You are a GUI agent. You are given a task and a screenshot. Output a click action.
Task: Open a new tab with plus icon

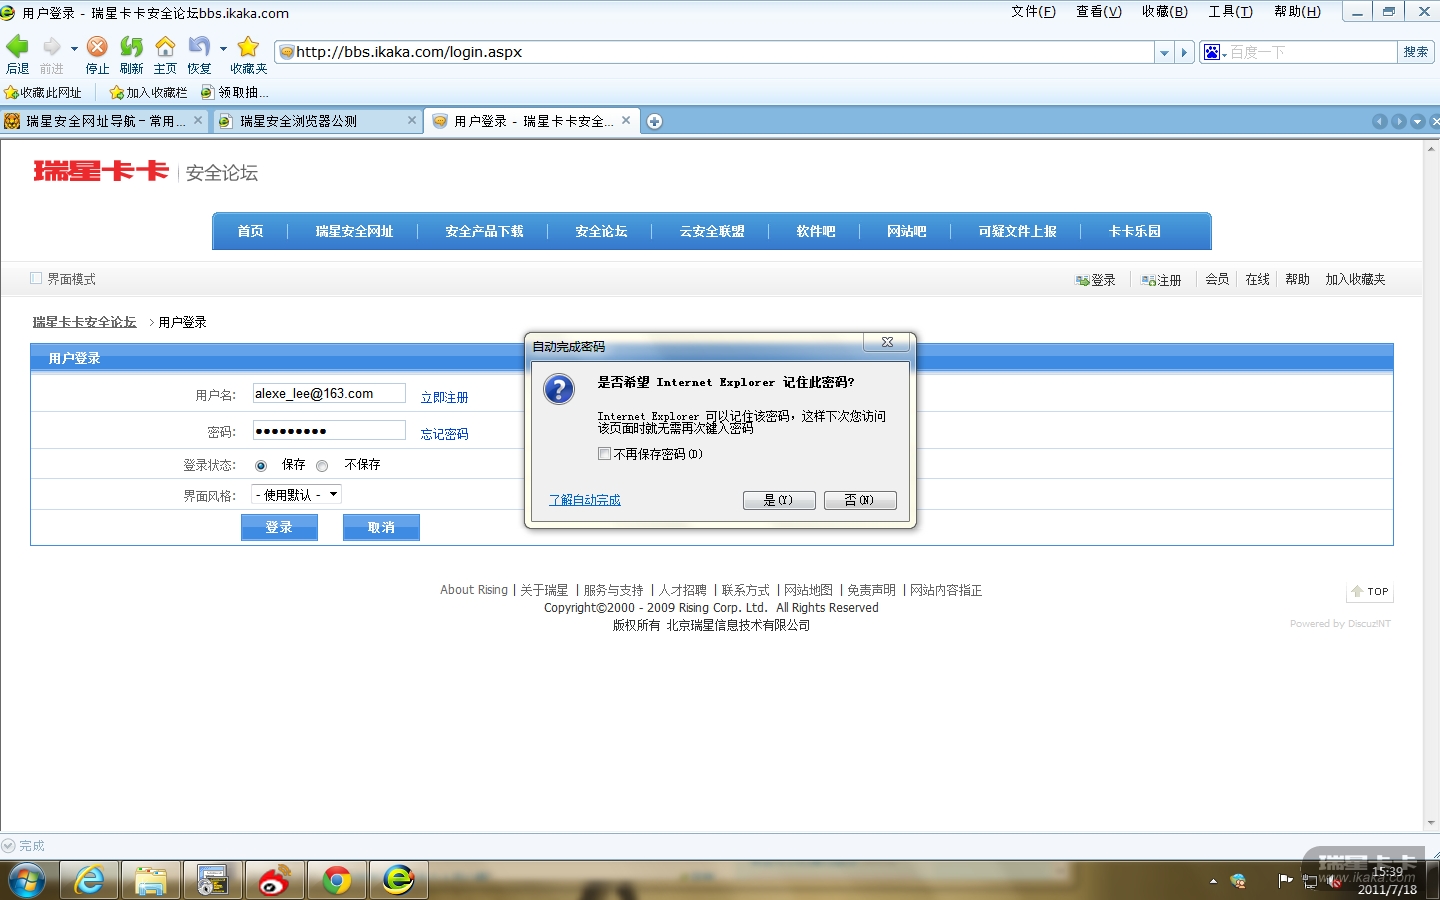(x=654, y=121)
